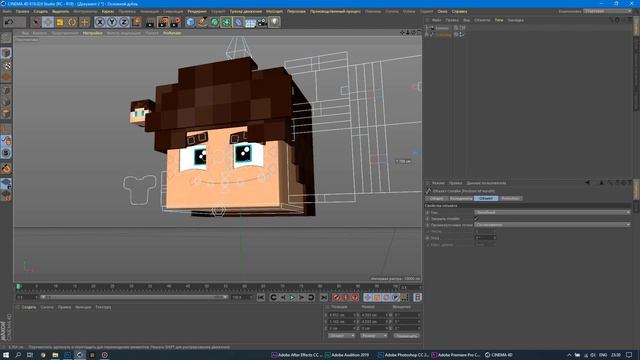This screenshot has width=640, height=360.
Task: Switch to the Объект attribute tab
Action: pos(486,198)
